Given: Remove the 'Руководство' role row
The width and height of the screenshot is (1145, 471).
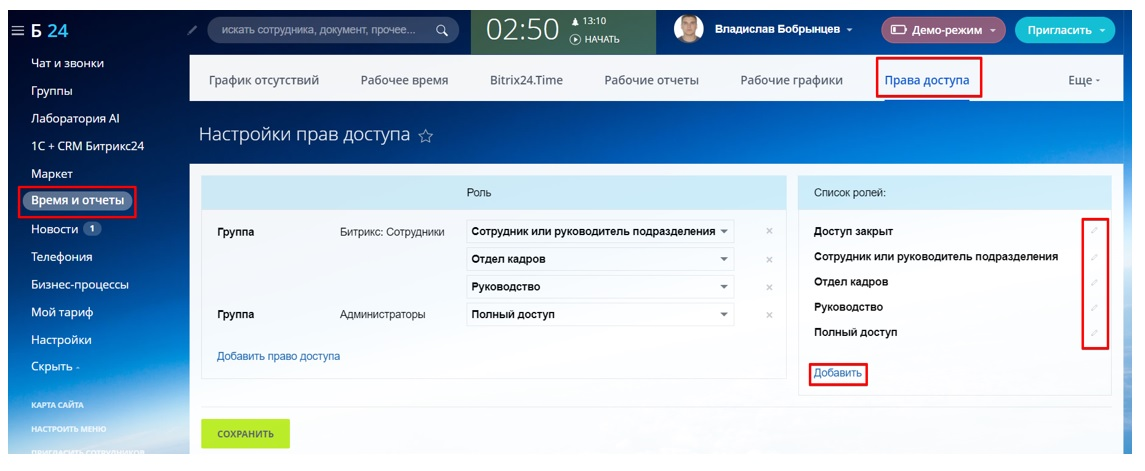Looking at the screenshot, I should tap(769, 287).
